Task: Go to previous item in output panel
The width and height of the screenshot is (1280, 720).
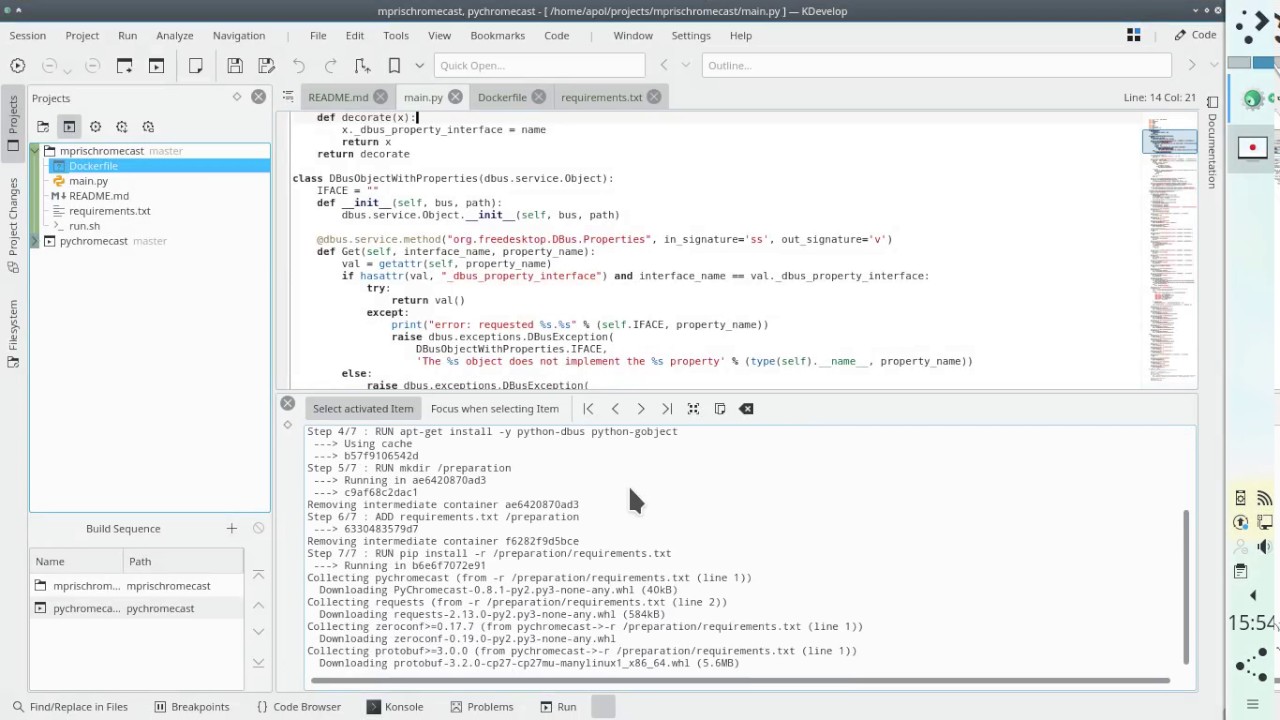Action: pos(615,408)
